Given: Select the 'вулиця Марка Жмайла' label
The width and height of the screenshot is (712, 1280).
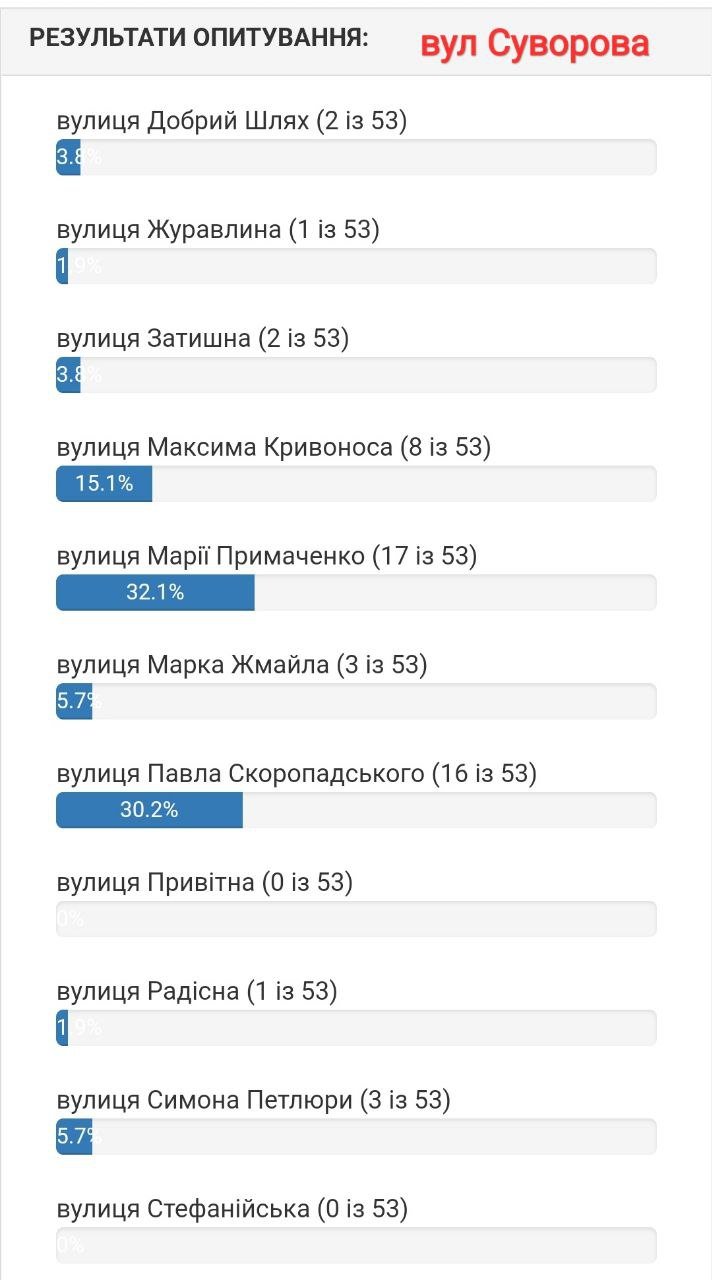Looking at the screenshot, I should click(241, 665).
